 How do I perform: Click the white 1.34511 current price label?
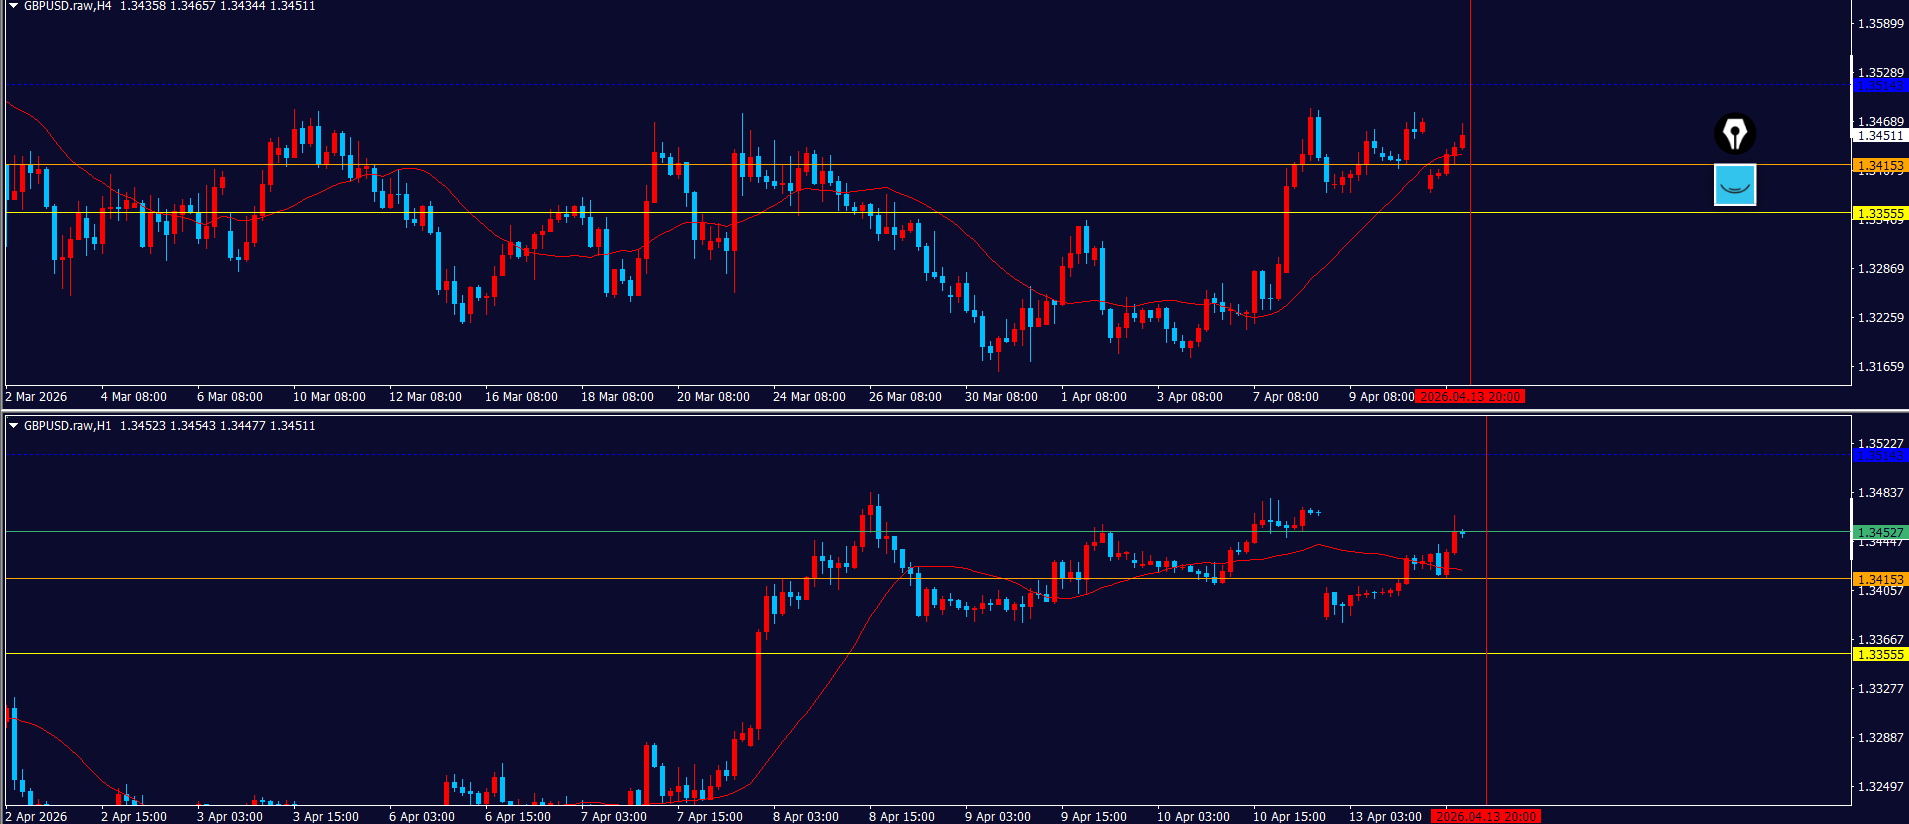tap(1880, 135)
